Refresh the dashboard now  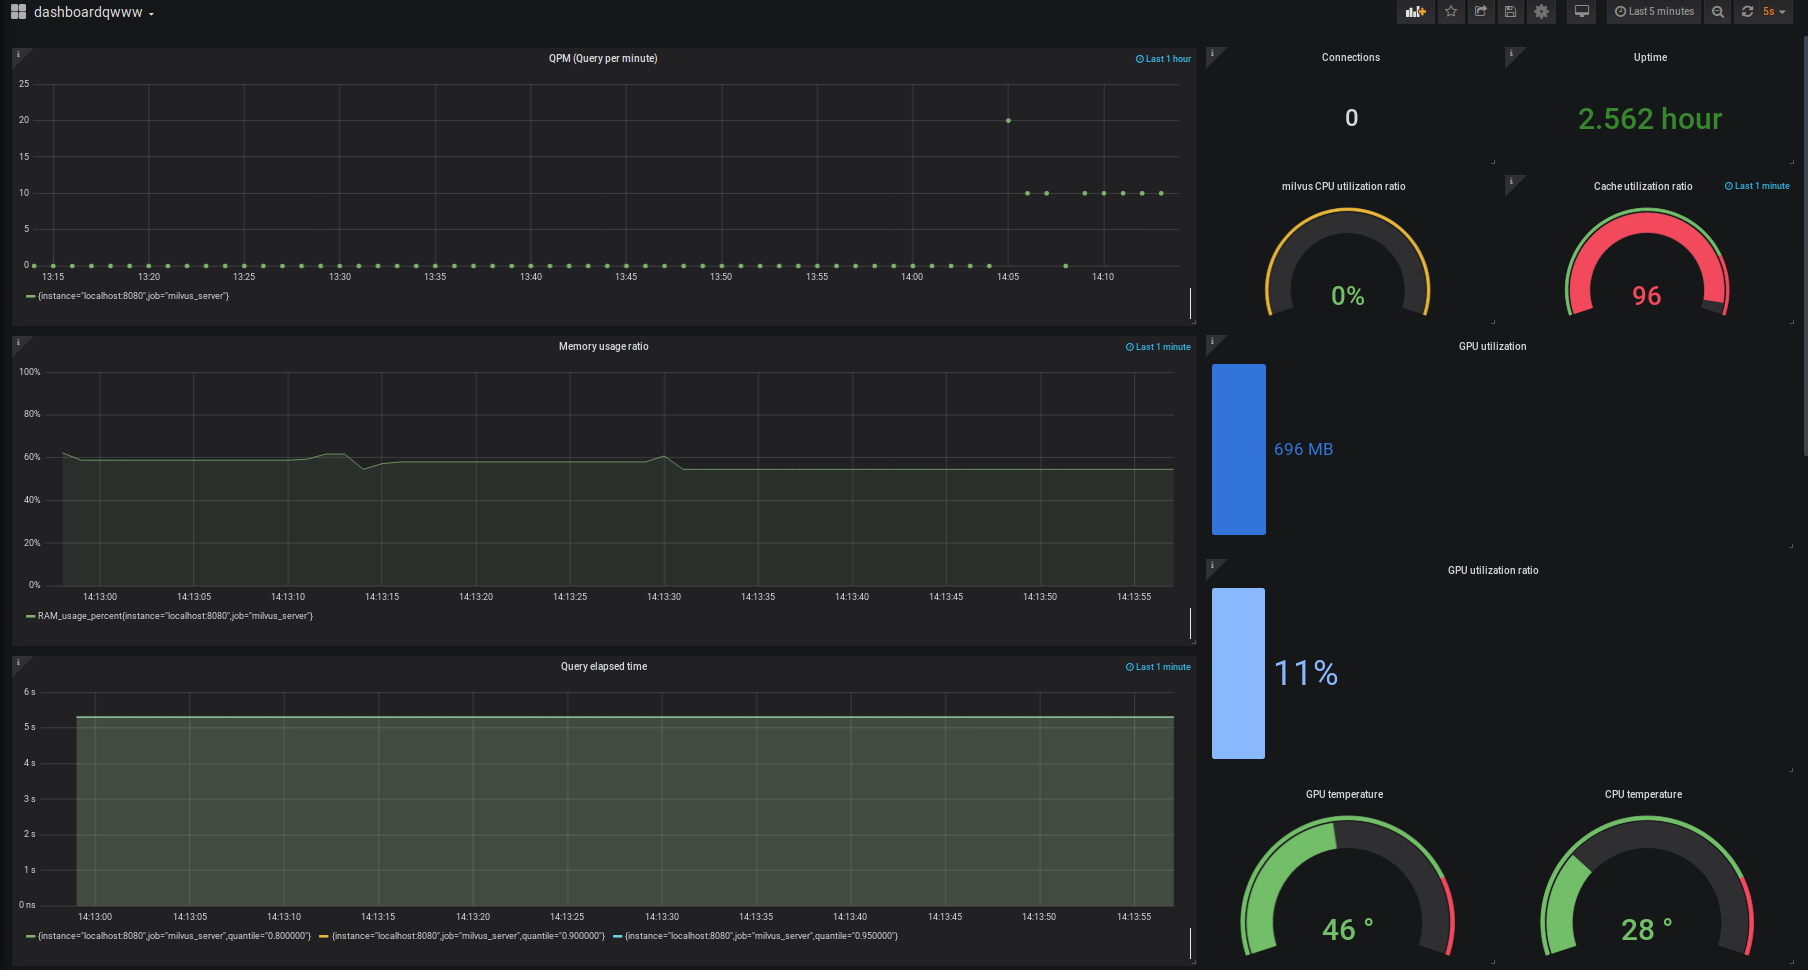[1747, 12]
